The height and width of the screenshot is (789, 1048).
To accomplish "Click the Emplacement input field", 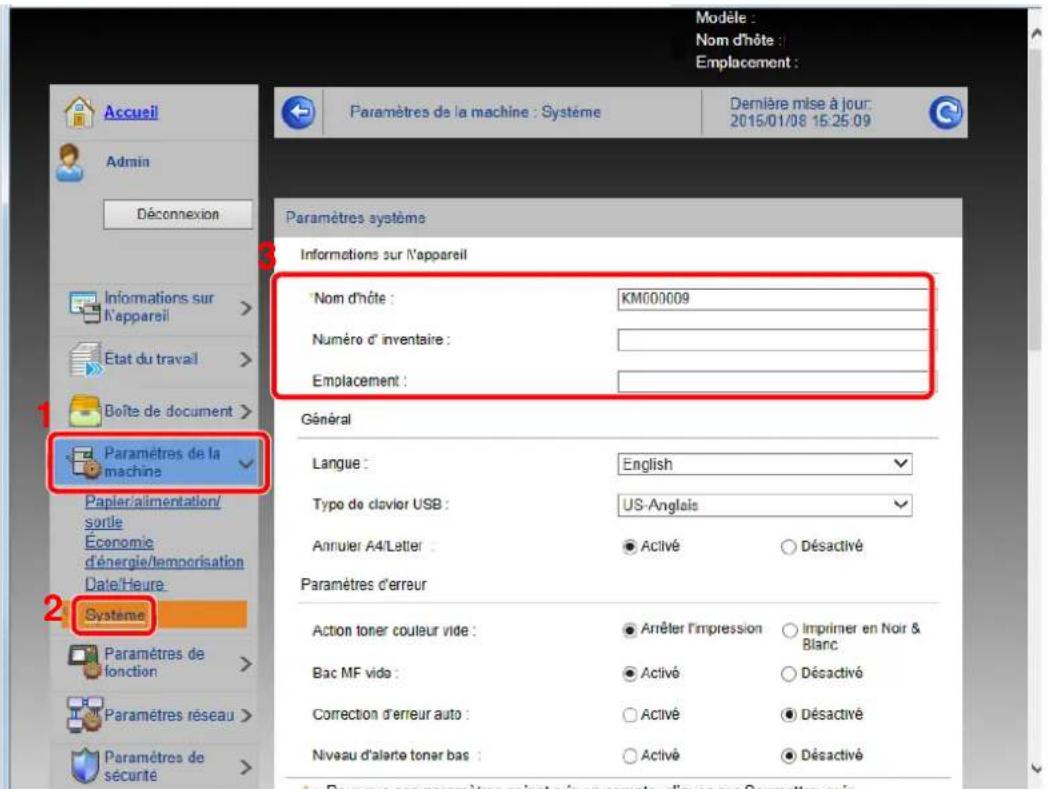I will point(775,381).
